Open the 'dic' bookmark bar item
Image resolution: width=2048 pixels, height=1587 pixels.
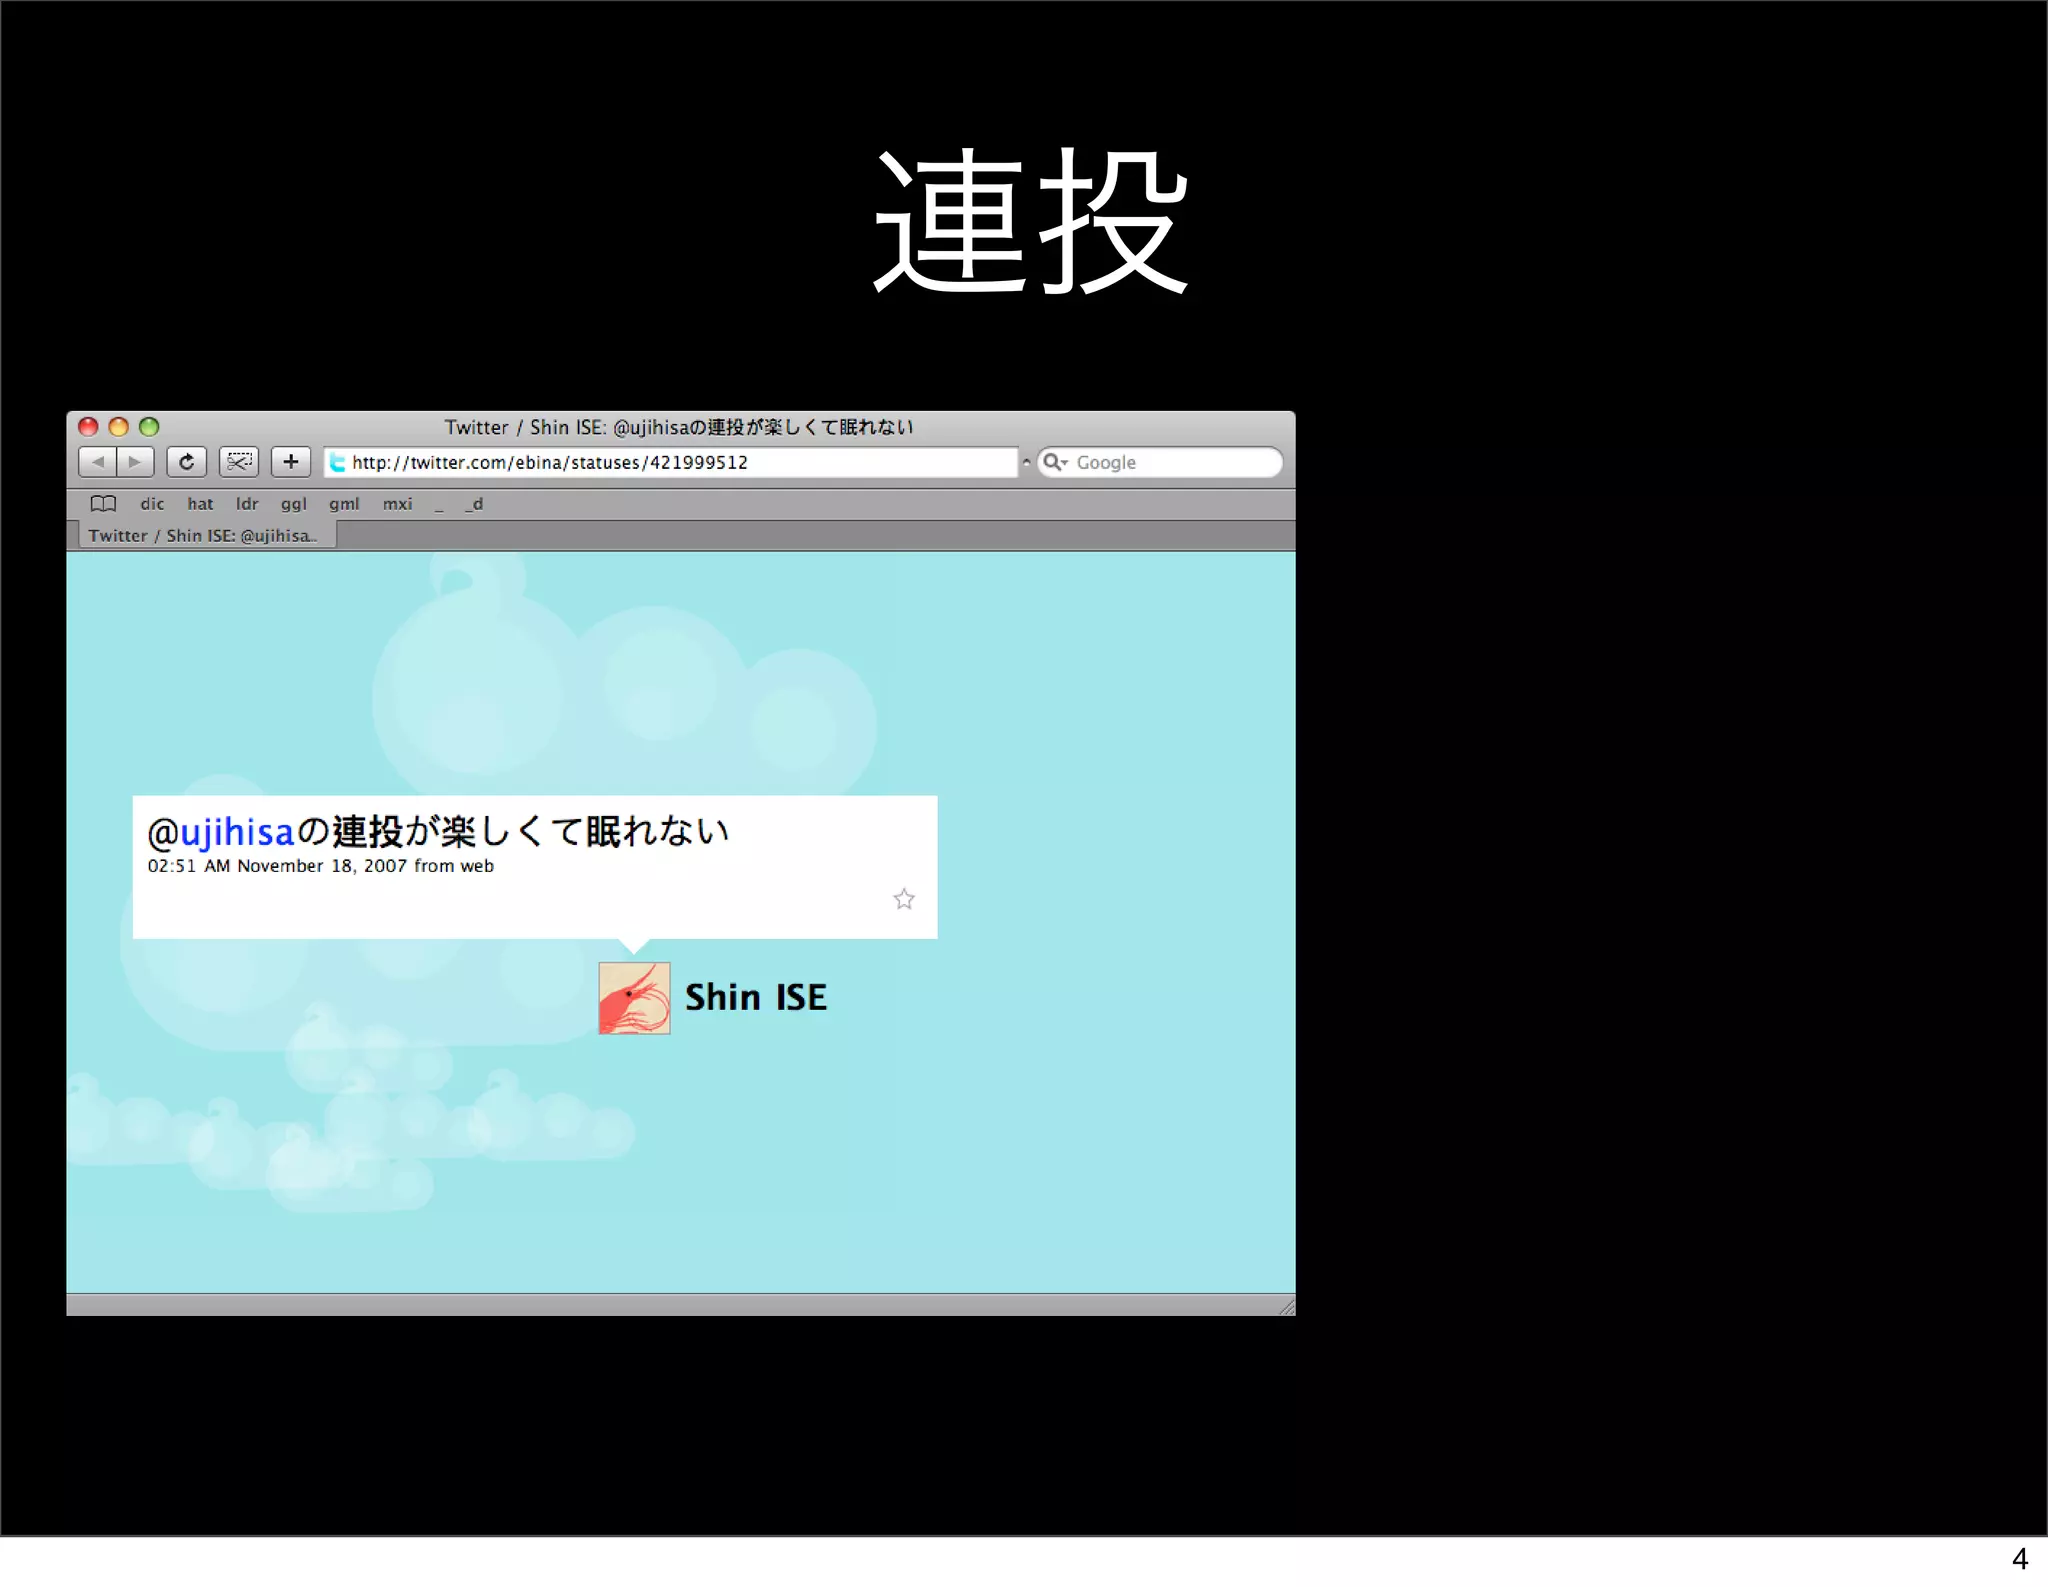pos(152,504)
